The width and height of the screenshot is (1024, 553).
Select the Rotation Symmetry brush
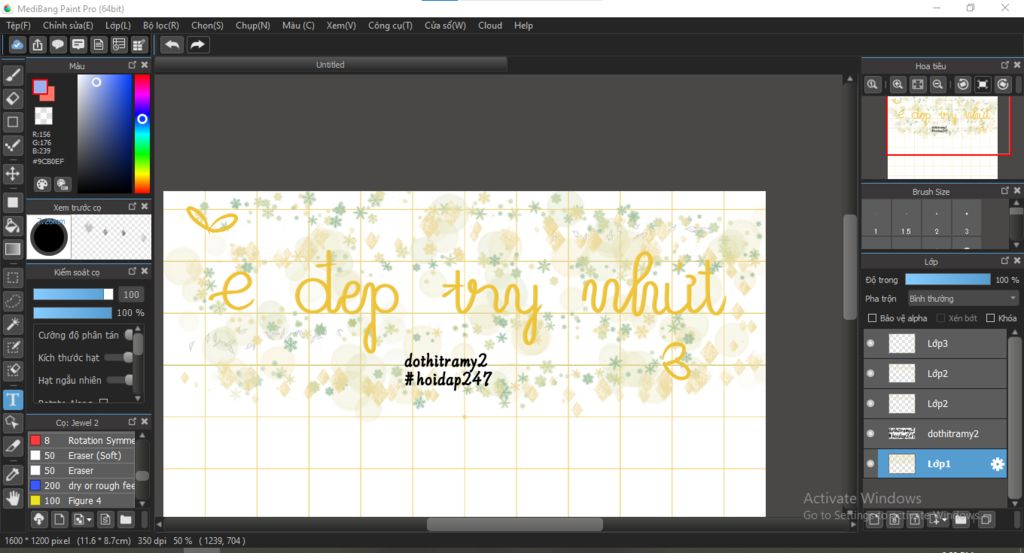point(82,441)
